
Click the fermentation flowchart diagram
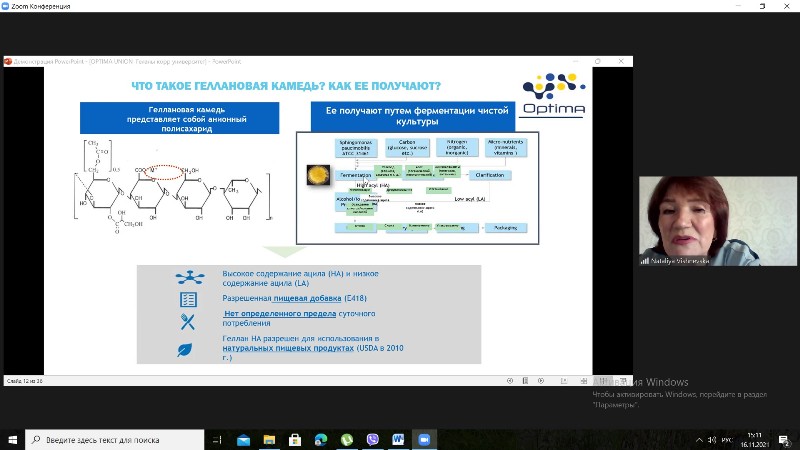coord(417,188)
